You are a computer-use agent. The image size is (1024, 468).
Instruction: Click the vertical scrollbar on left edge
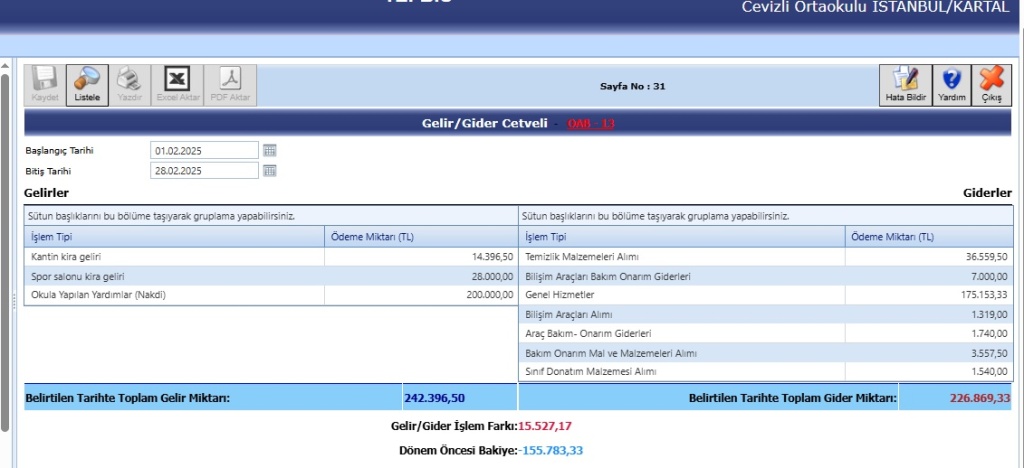[5, 250]
